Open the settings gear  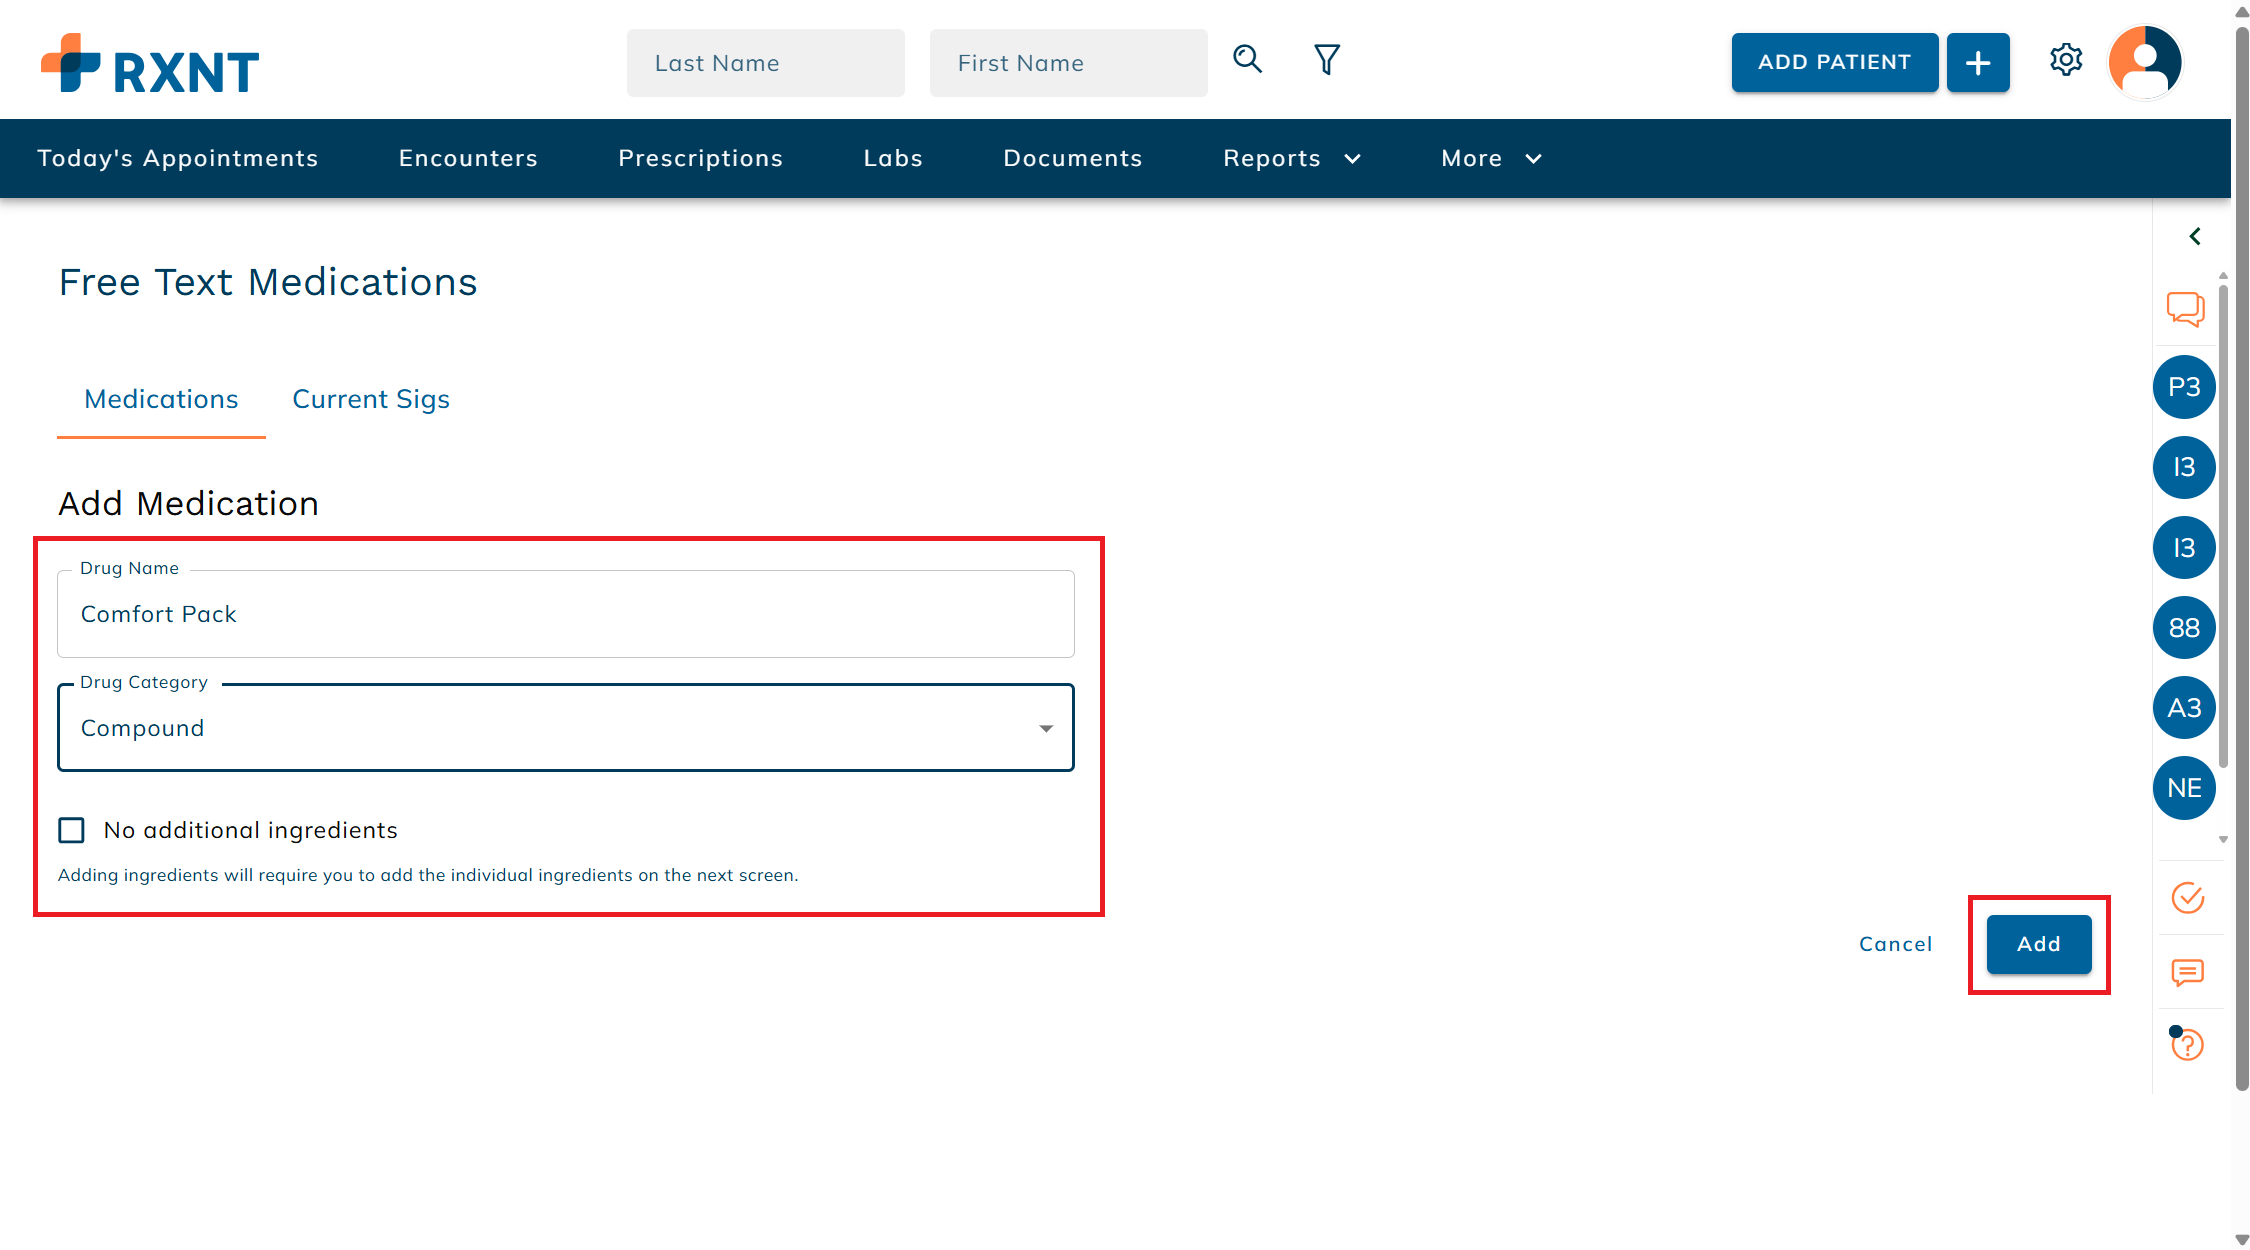[2066, 60]
